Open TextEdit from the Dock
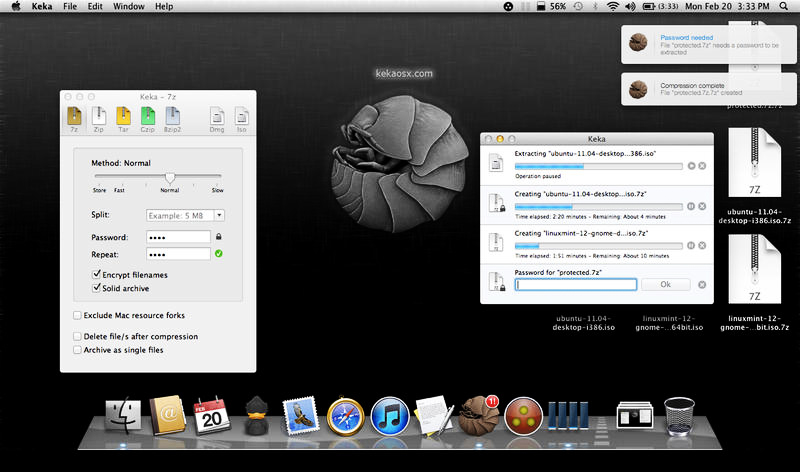 click(x=434, y=416)
